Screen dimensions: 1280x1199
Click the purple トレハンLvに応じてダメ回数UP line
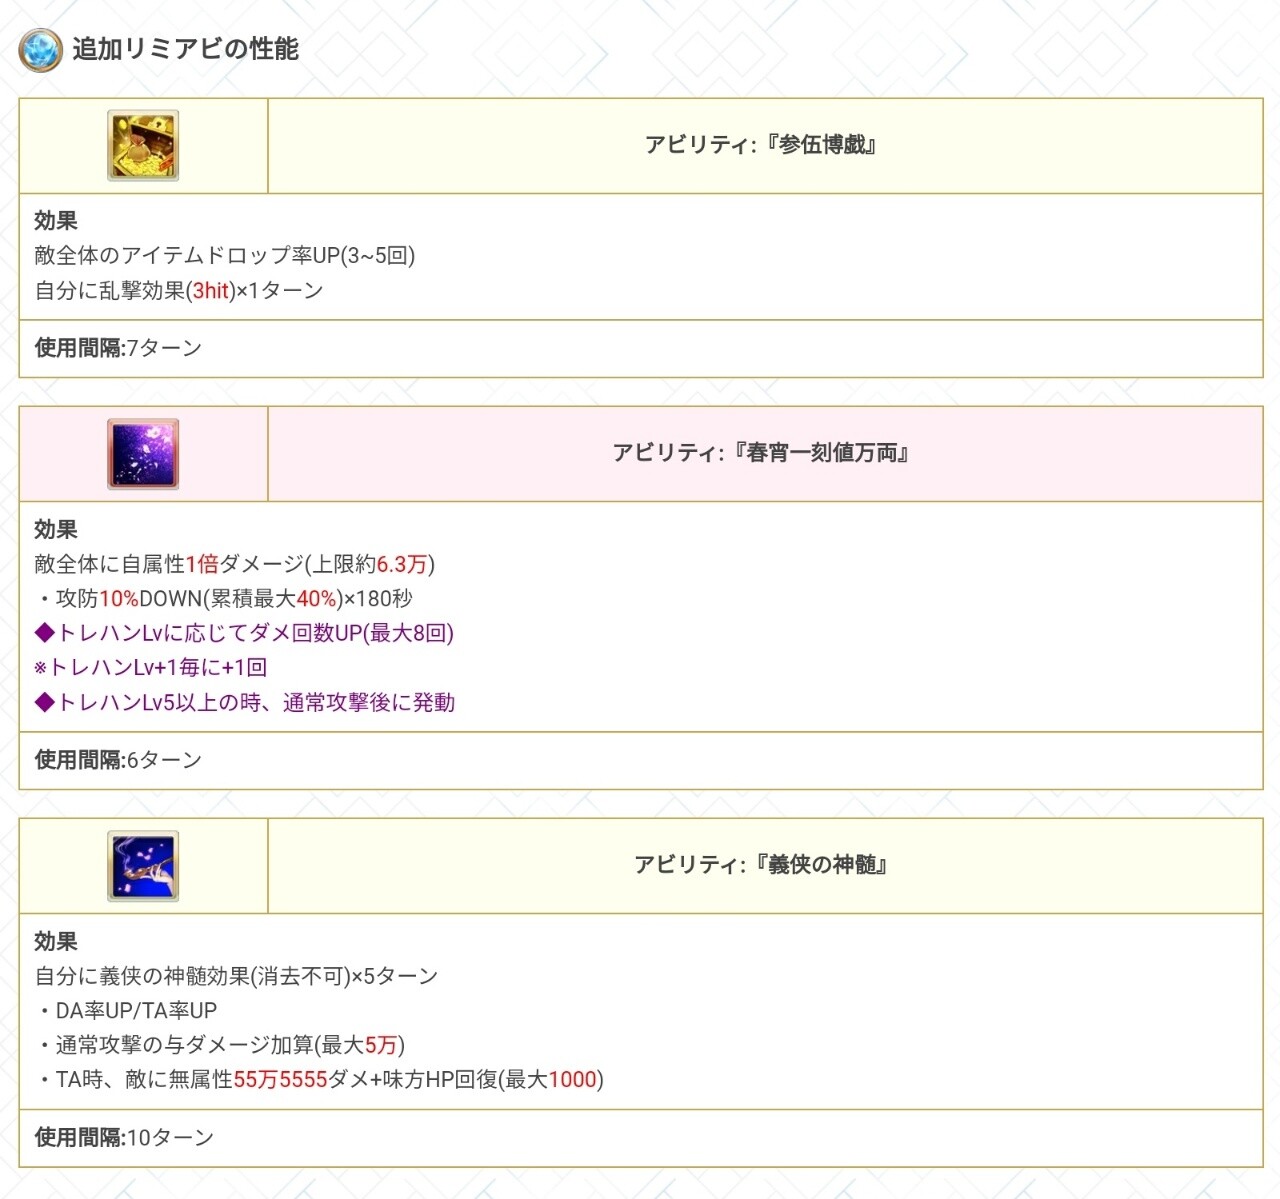coord(244,633)
